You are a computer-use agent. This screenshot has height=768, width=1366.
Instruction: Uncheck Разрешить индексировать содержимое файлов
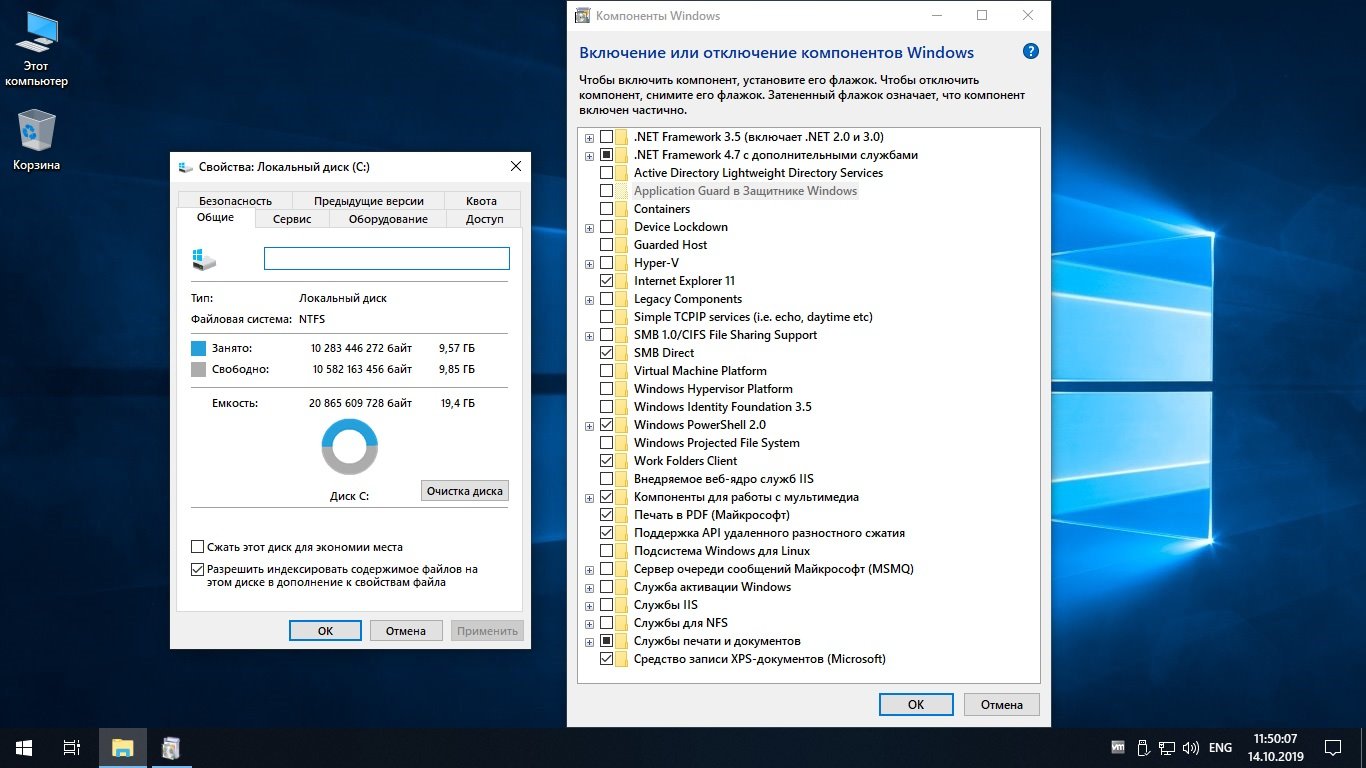197,569
